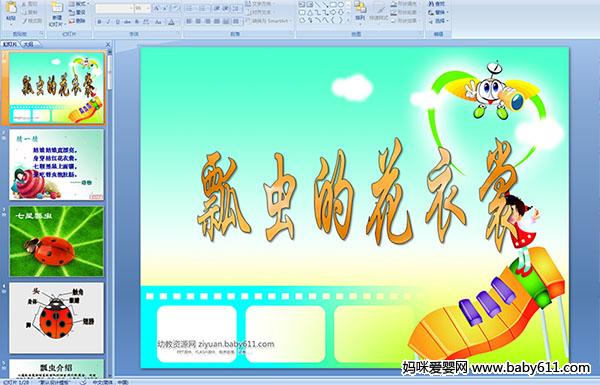Switch to the Outline pane tab
The width and height of the screenshot is (600, 385).
(x=28, y=44)
